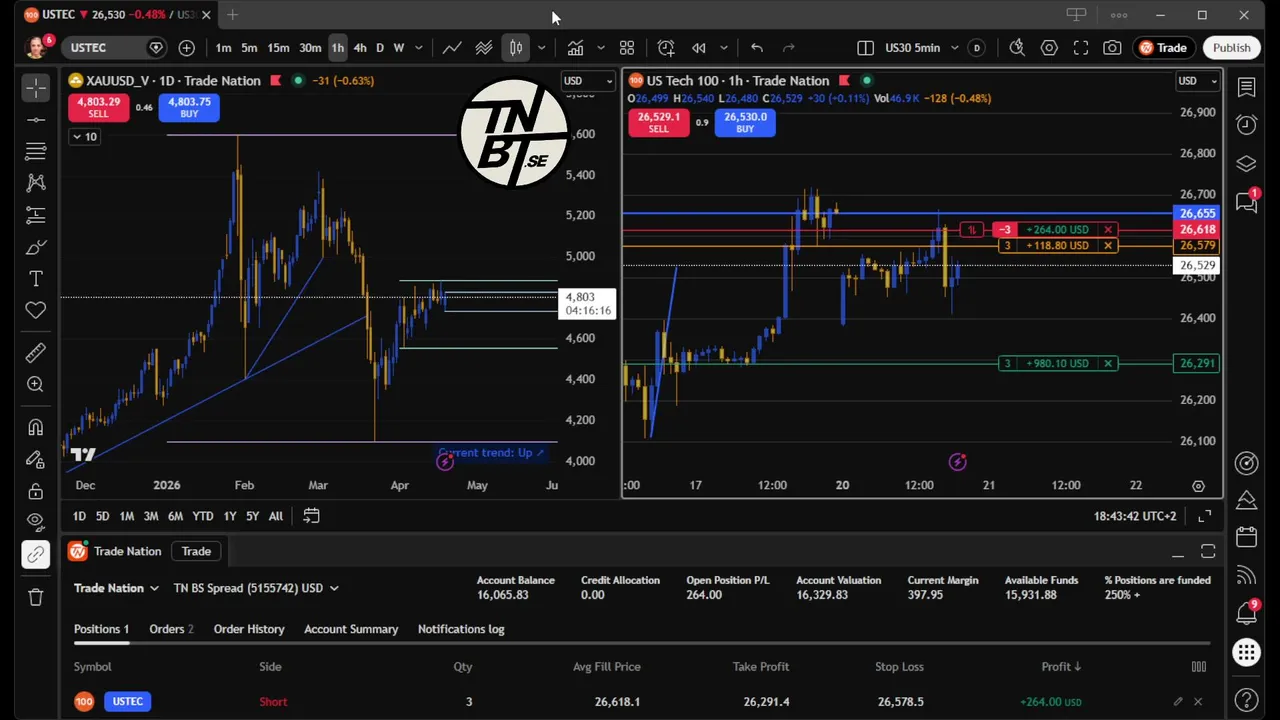Select the 5Y date range

click(x=252, y=516)
